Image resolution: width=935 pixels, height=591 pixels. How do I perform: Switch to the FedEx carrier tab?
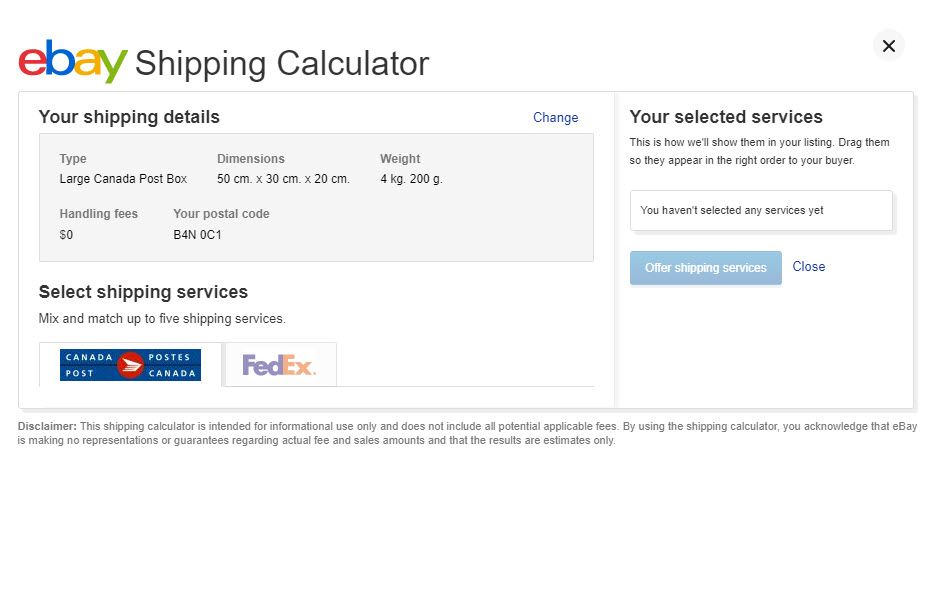point(279,365)
